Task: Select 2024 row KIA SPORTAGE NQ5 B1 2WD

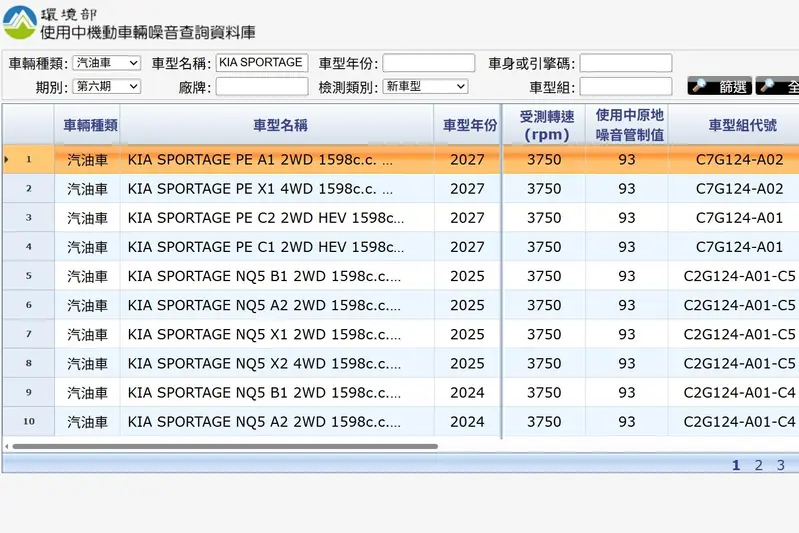Action: pyautogui.click(x=401, y=392)
